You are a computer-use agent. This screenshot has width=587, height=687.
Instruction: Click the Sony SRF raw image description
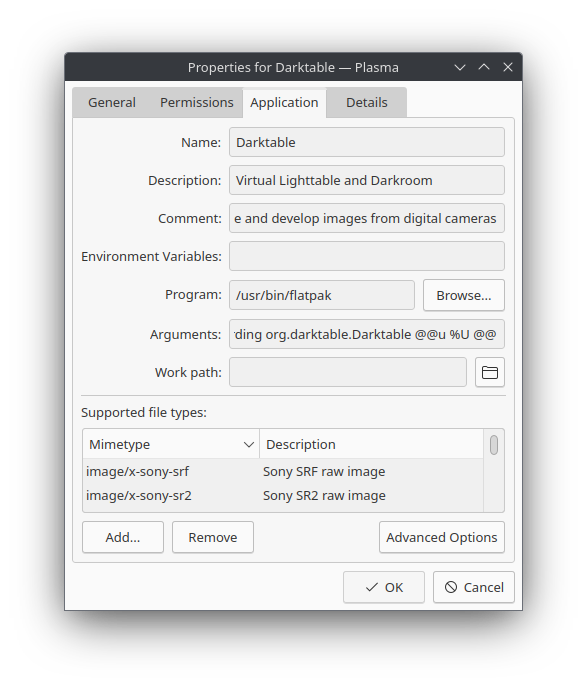324,471
